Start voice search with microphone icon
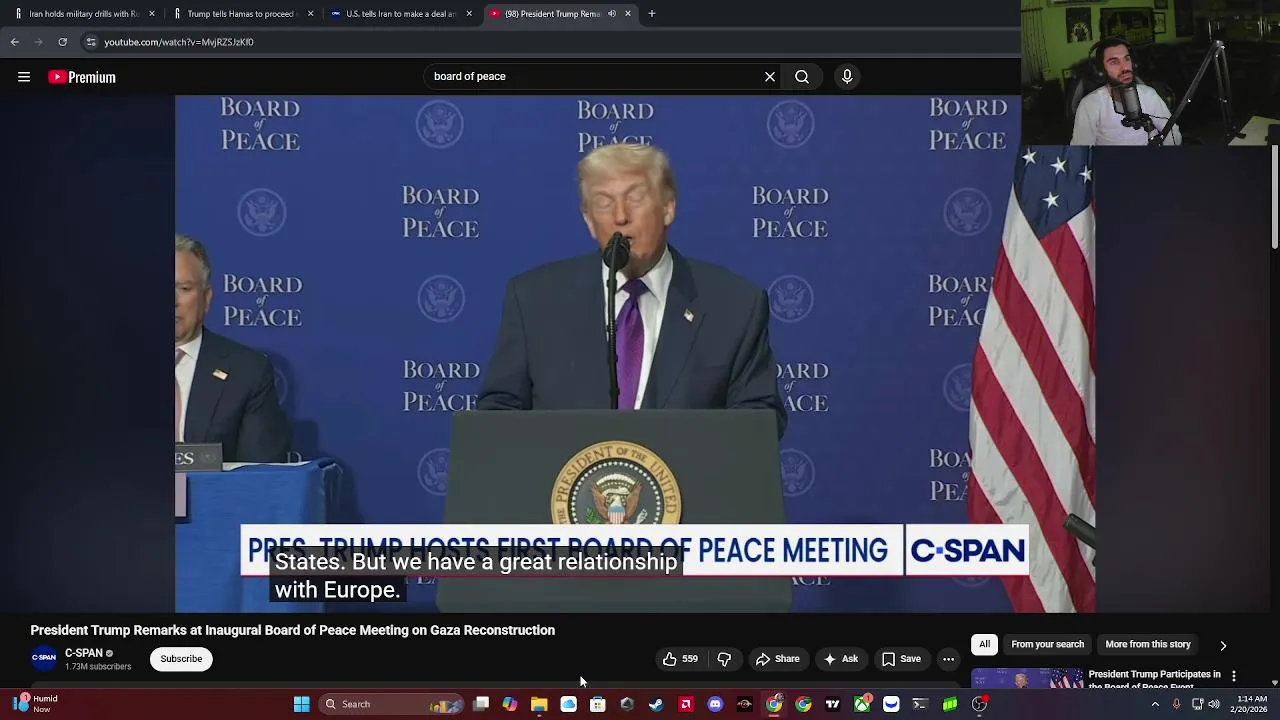The image size is (1280, 720). click(847, 77)
